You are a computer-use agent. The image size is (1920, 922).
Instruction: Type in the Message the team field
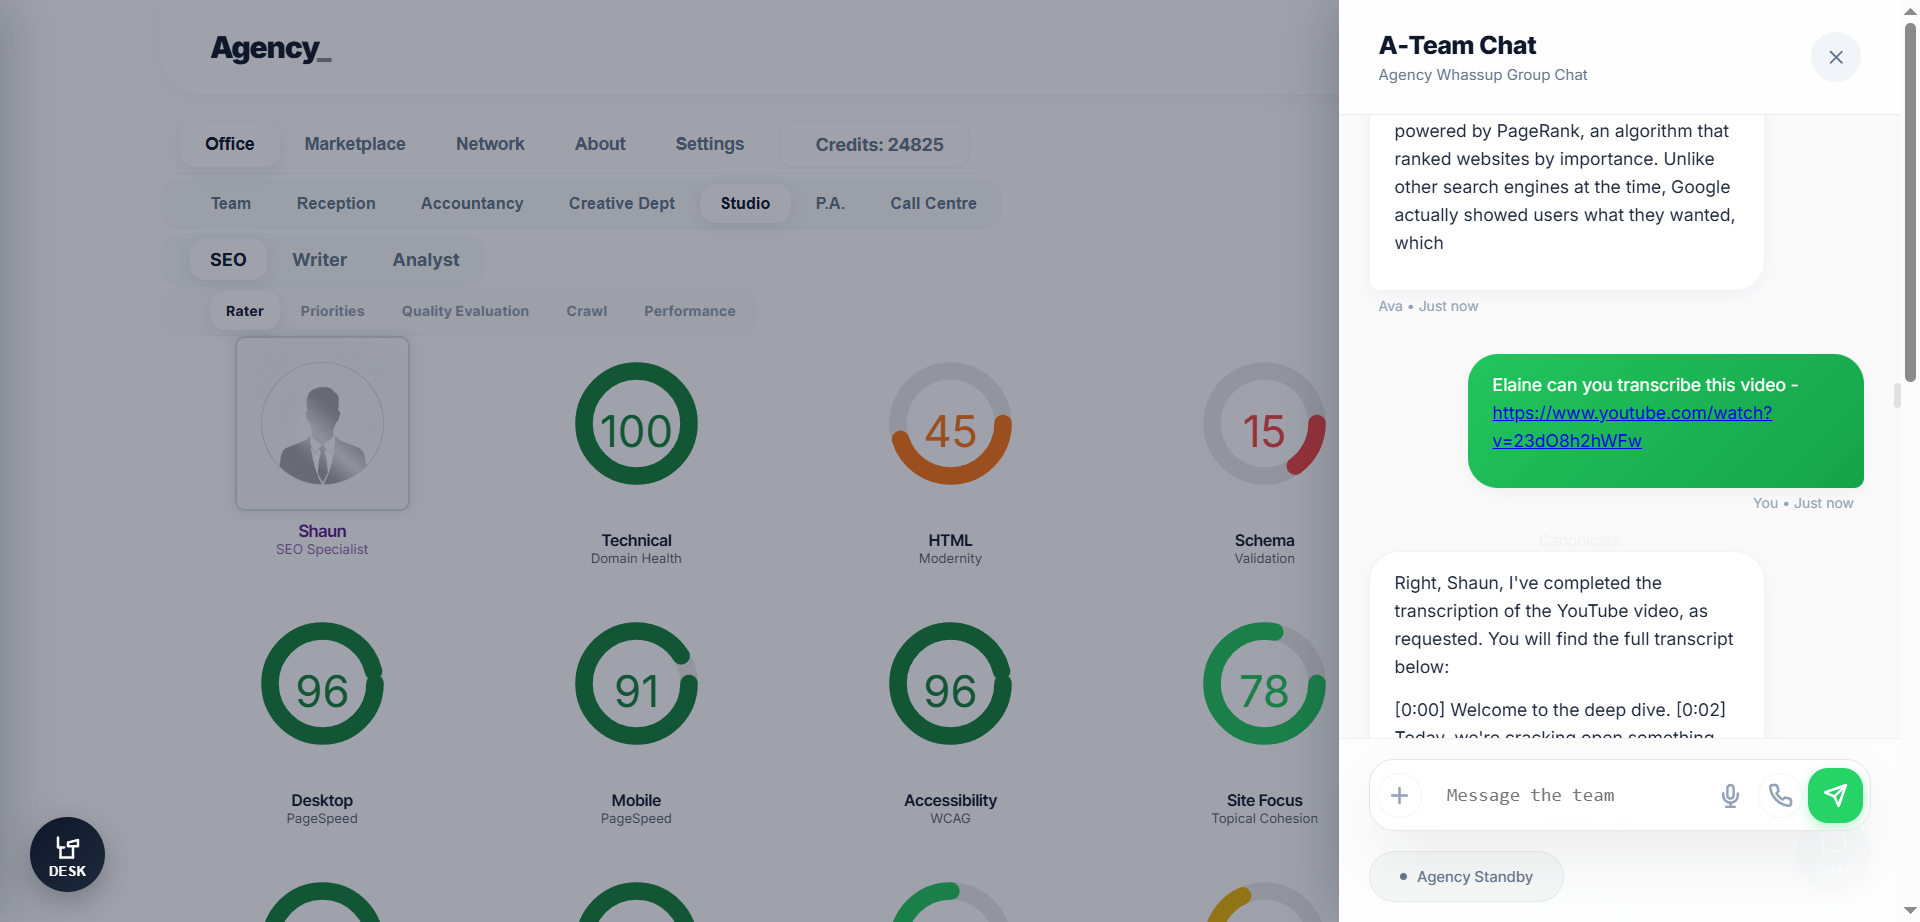(x=1570, y=795)
